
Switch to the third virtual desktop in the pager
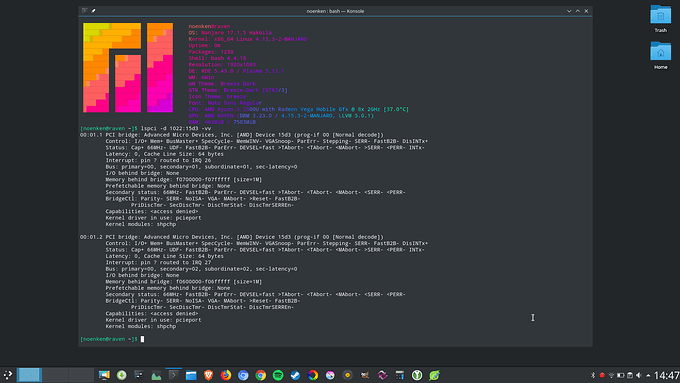(81, 375)
